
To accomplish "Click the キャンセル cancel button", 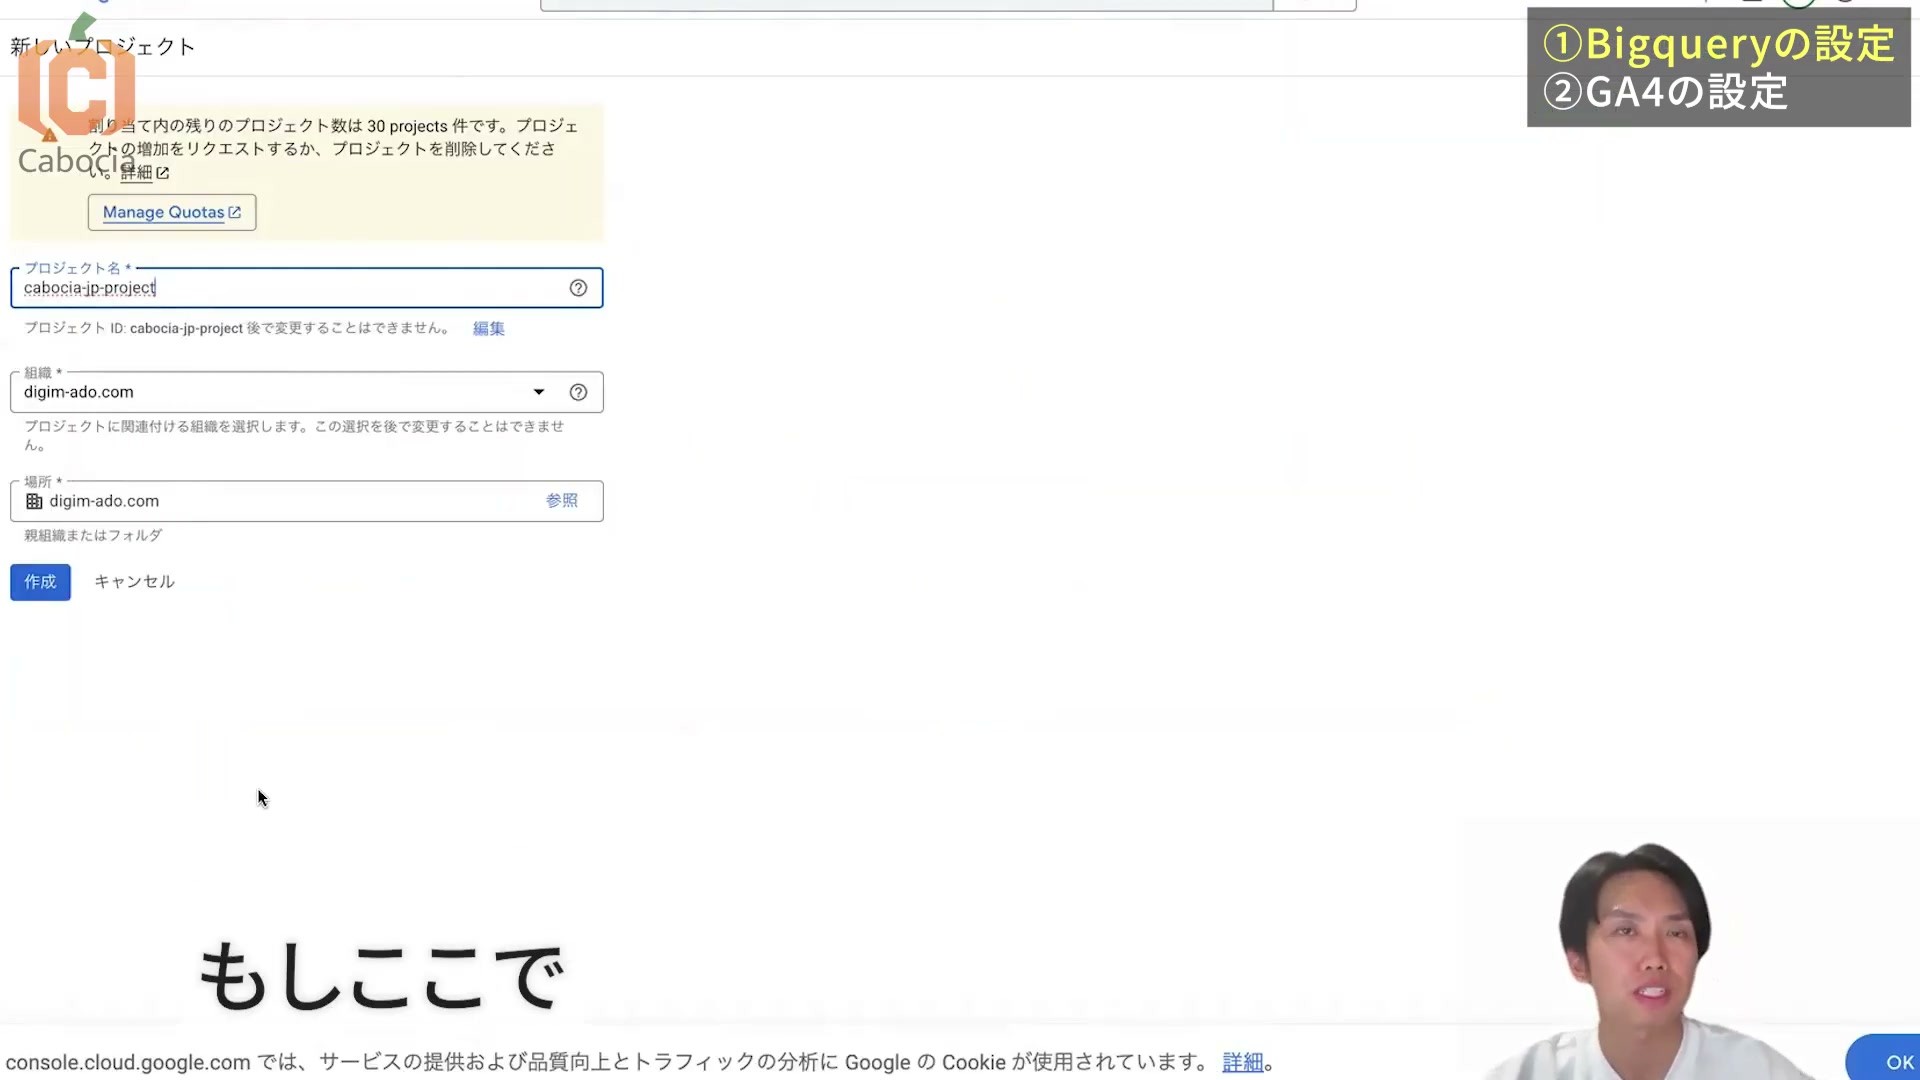I will coord(134,582).
